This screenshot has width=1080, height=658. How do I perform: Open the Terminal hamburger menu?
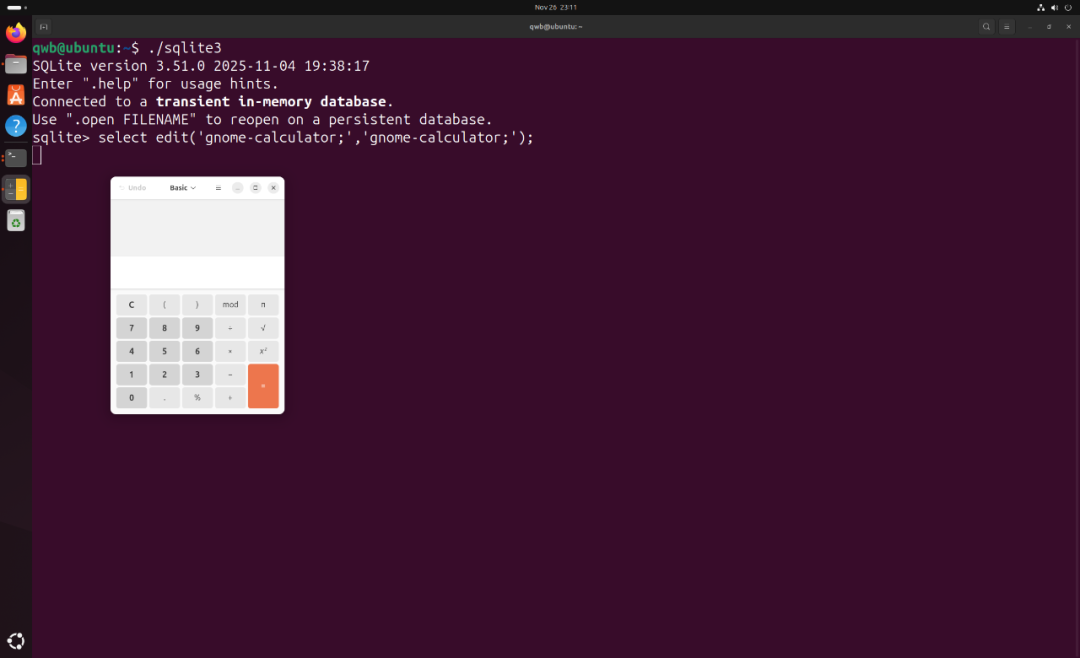(1006, 27)
